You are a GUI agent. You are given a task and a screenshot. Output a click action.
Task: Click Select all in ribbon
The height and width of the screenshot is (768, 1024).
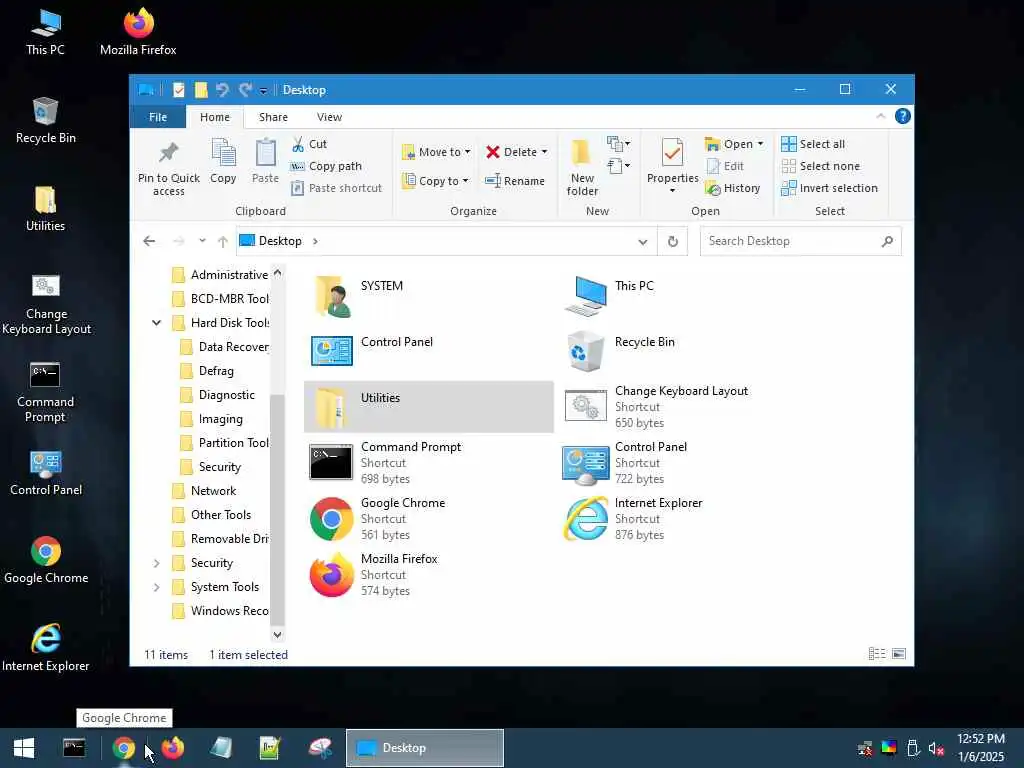tap(813, 144)
